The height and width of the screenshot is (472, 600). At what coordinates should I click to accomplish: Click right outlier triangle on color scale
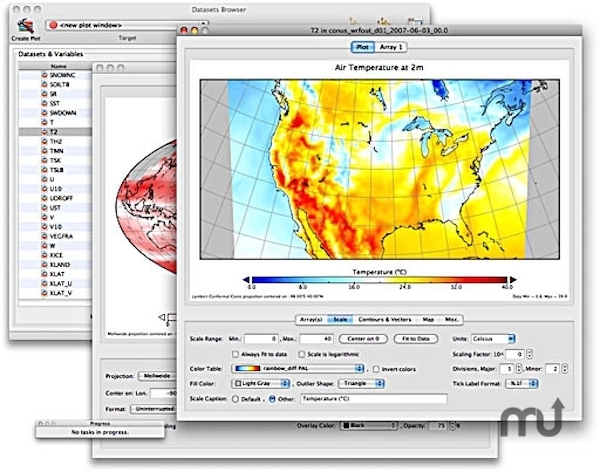[x=513, y=280]
